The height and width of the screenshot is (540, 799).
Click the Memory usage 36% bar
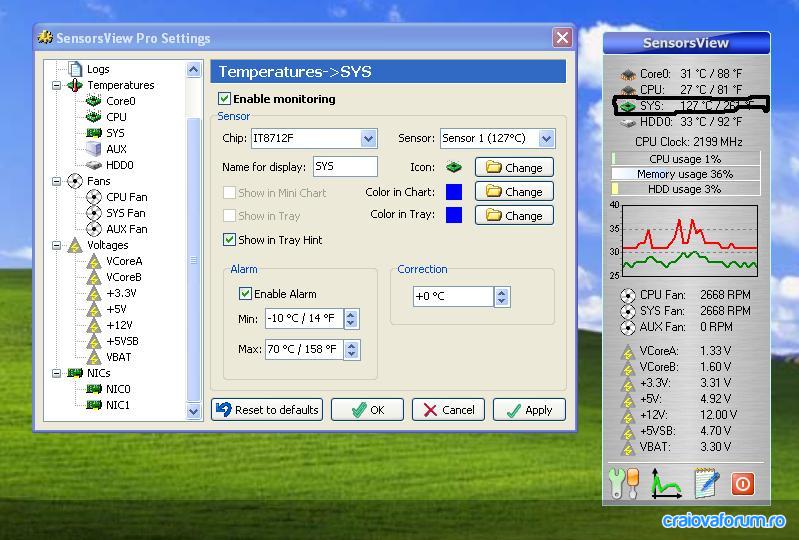pos(685,174)
